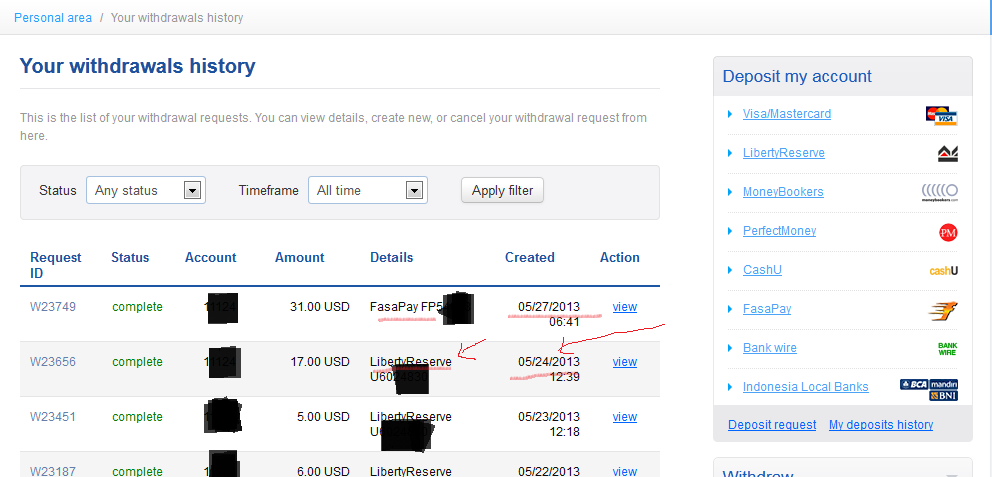Click the 5.00 USD amount cell
The height and width of the screenshot is (477, 992).
point(324,417)
